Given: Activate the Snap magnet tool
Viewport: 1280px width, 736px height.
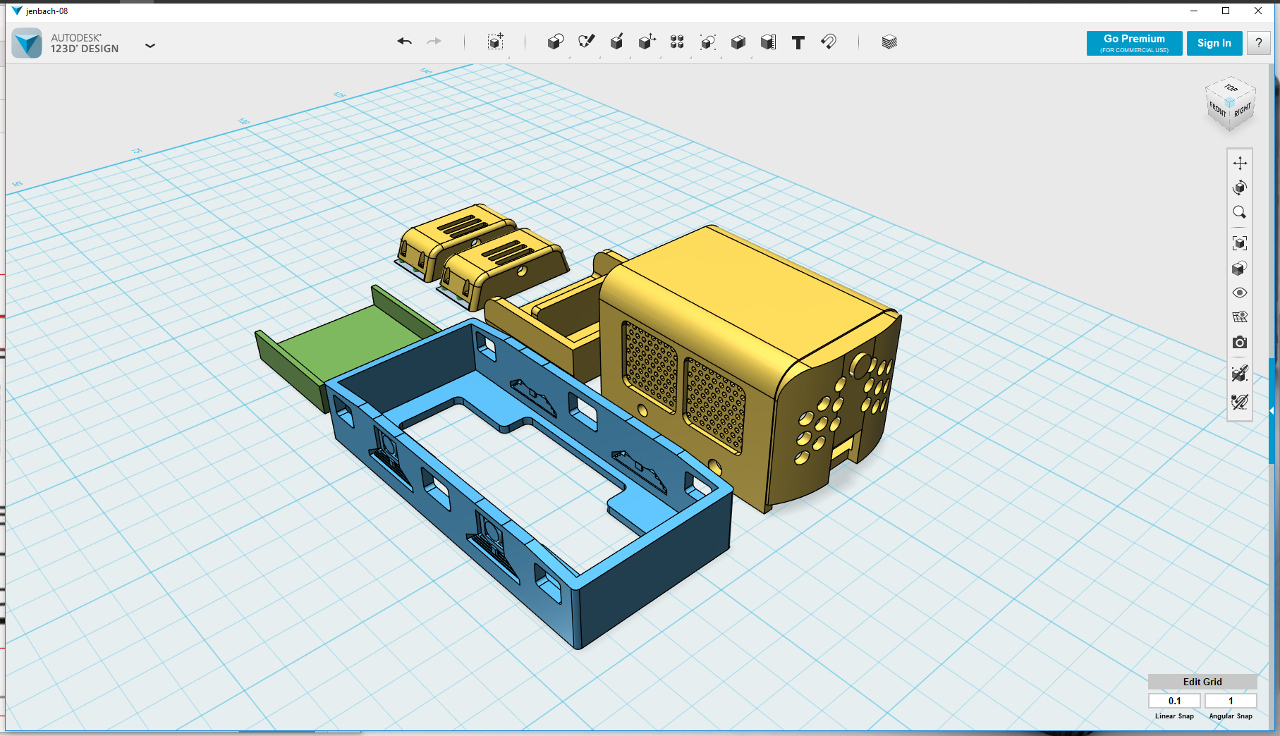Looking at the screenshot, I should (x=829, y=42).
